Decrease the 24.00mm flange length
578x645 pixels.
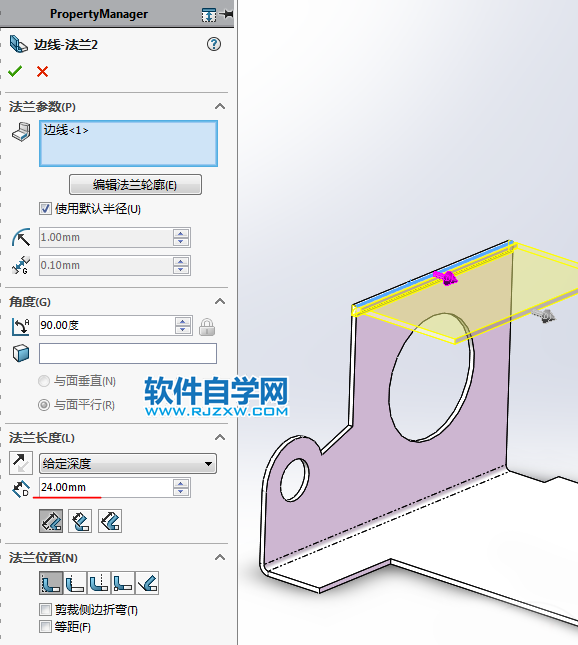tap(181, 492)
